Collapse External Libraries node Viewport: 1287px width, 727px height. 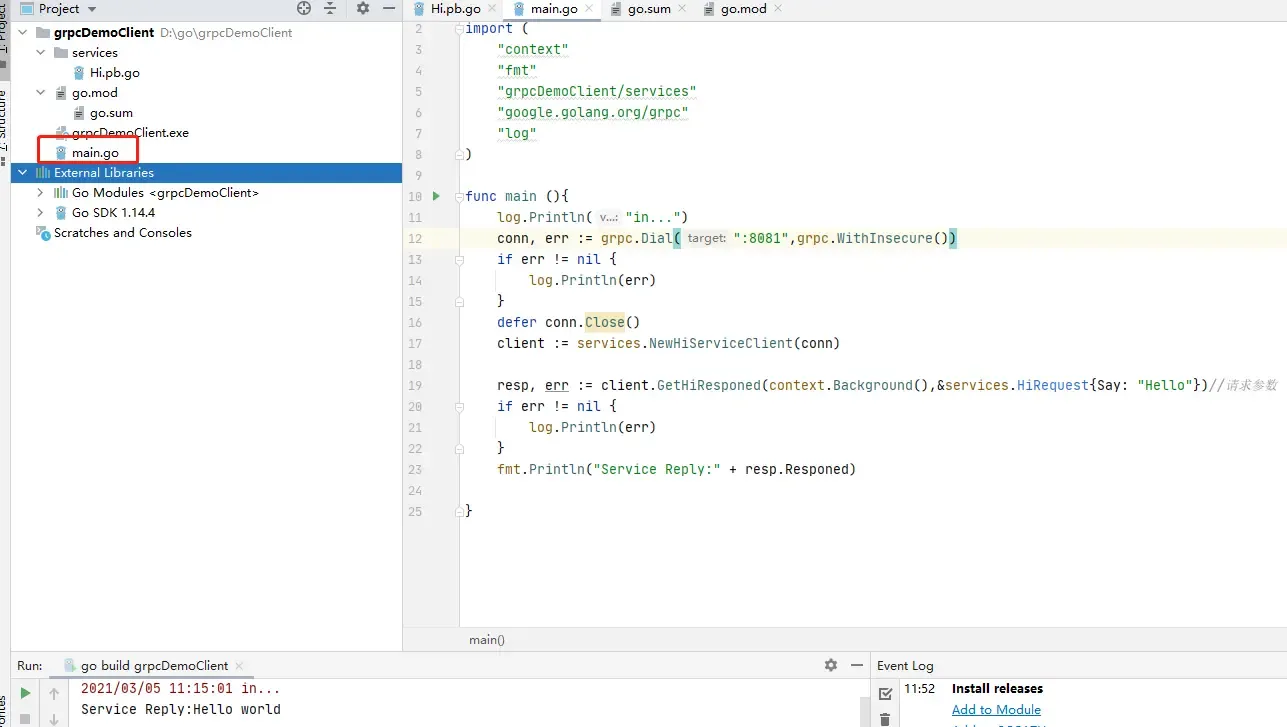pos(23,172)
